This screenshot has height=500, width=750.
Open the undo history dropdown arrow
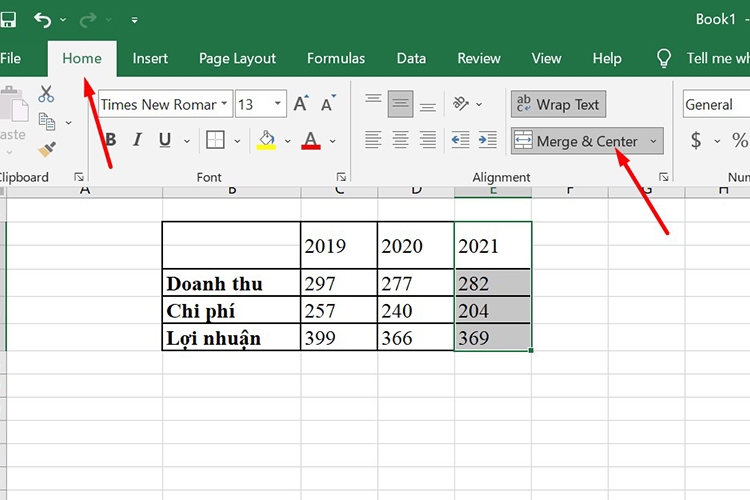[63, 20]
